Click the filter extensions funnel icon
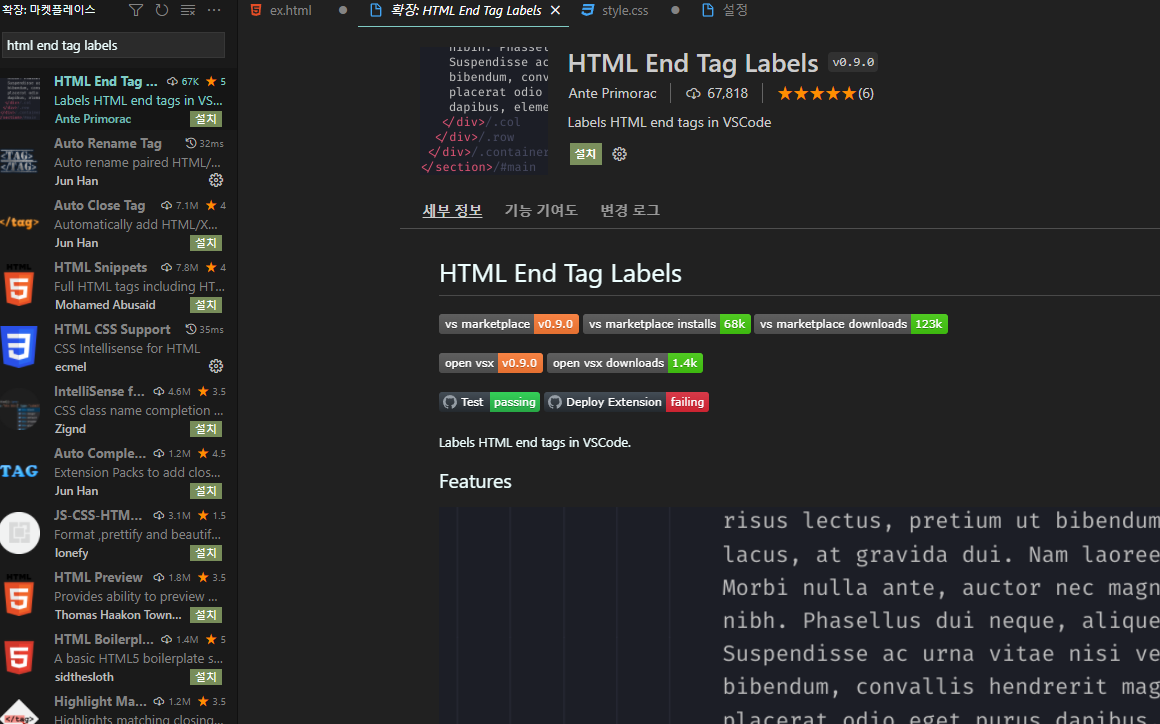The width and height of the screenshot is (1160, 724). (135, 10)
